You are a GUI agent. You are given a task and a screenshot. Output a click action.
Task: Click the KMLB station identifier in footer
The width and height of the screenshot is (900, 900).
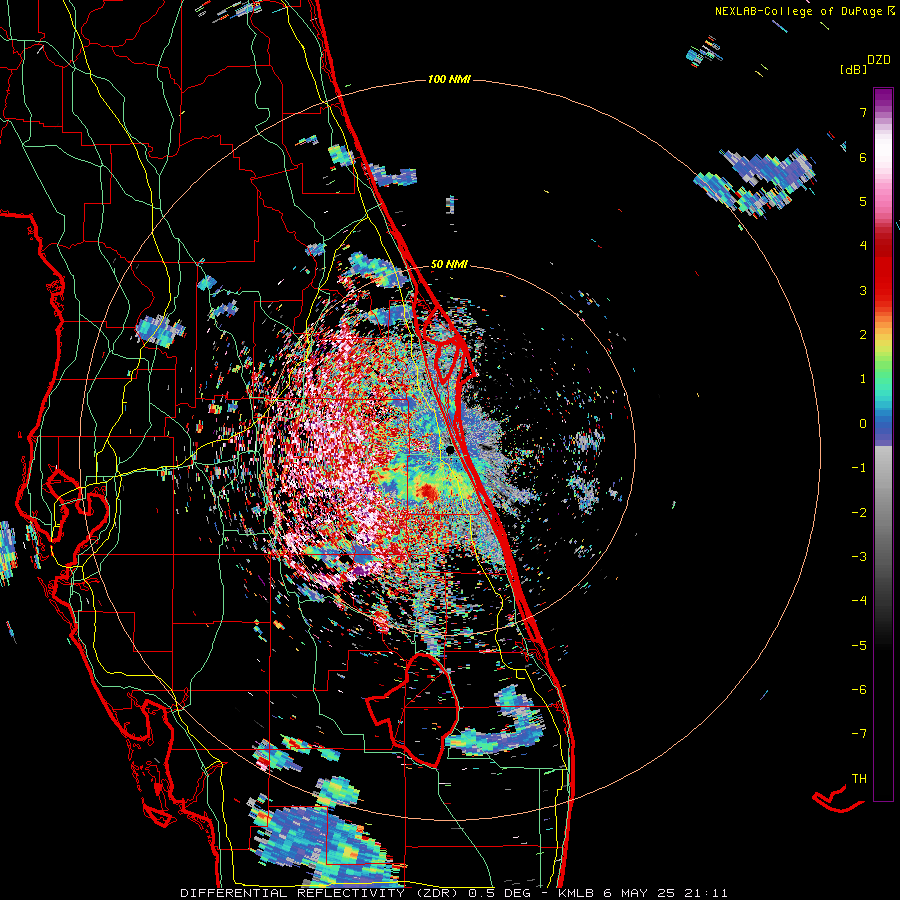click(578, 893)
